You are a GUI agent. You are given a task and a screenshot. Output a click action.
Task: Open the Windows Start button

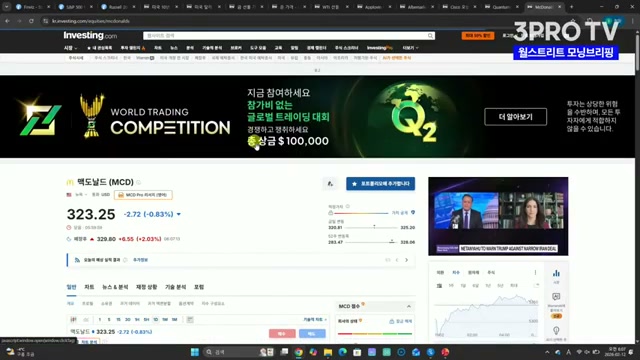pos(195,352)
